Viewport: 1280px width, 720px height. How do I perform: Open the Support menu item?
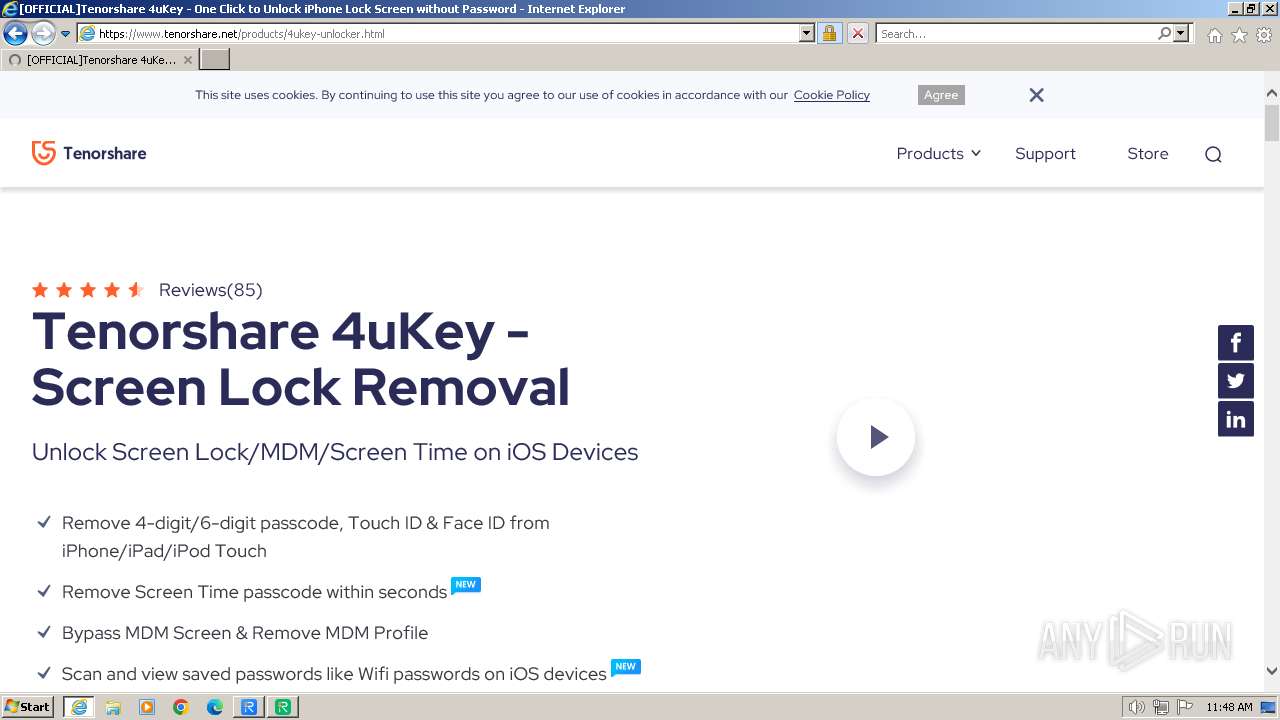point(1045,153)
